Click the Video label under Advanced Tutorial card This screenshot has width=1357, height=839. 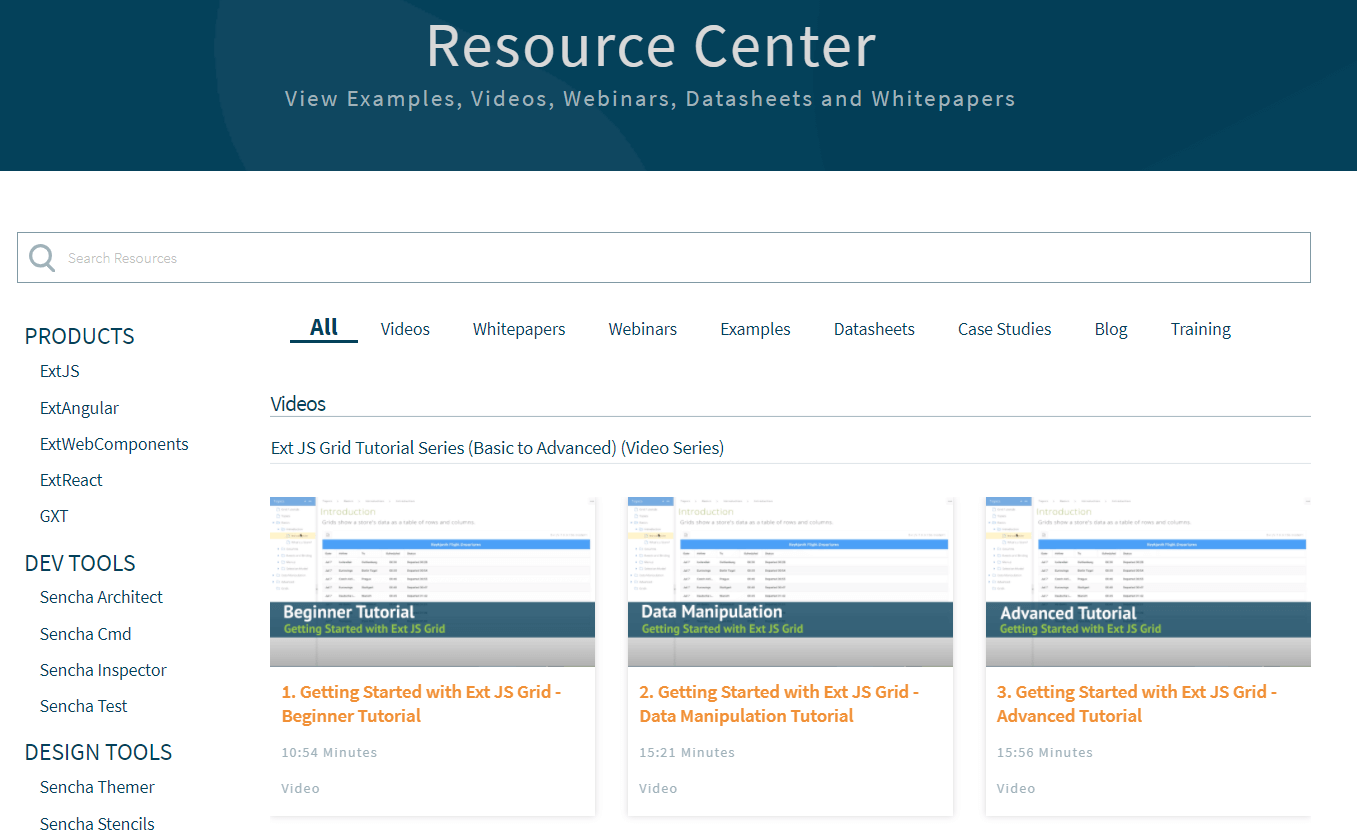pos(1016,788)
